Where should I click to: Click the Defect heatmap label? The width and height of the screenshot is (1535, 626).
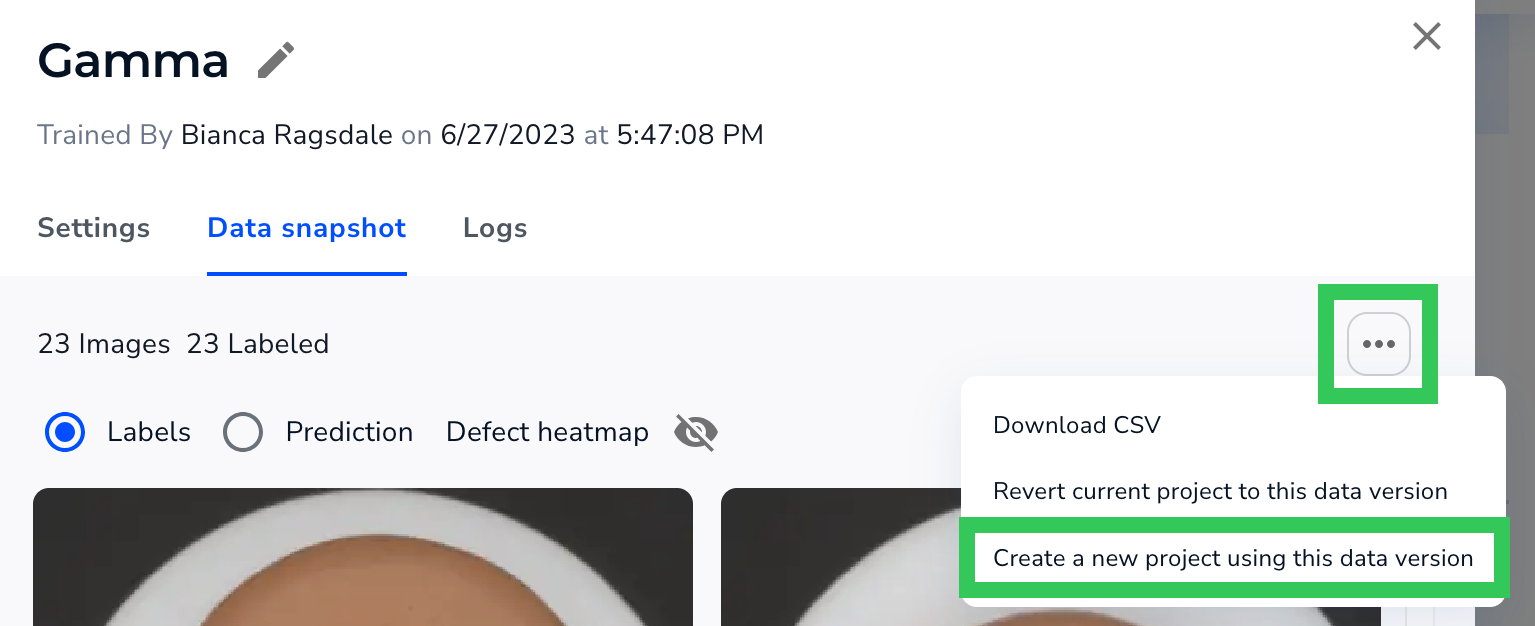coord(547,432)
